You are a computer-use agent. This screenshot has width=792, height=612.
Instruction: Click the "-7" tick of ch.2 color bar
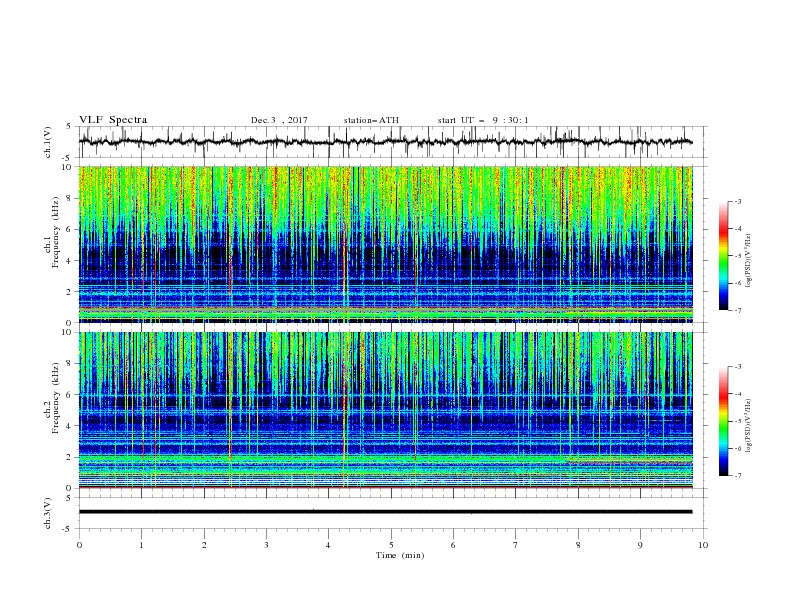(737, 476)
